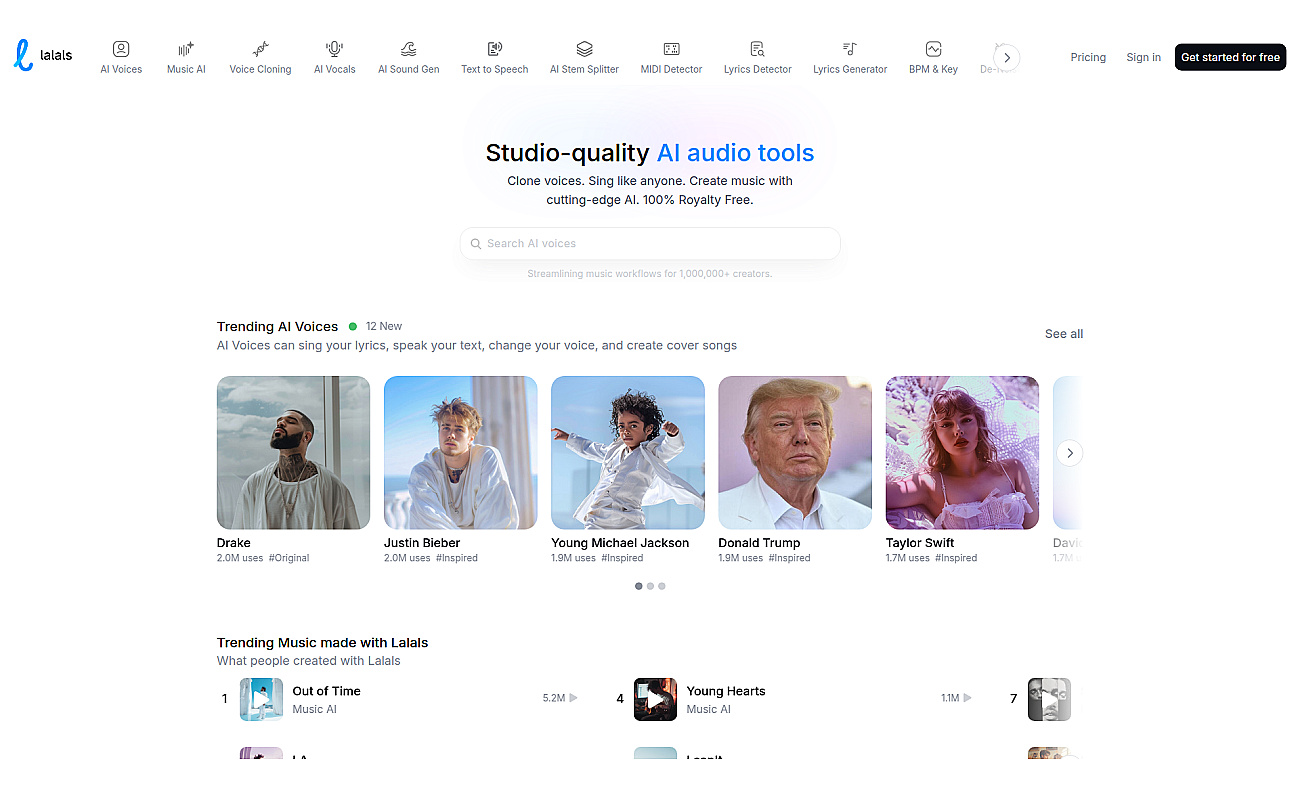Select the BPM & Key tool
Viewport: 1300px width, 788px height.
coord(933,57)
